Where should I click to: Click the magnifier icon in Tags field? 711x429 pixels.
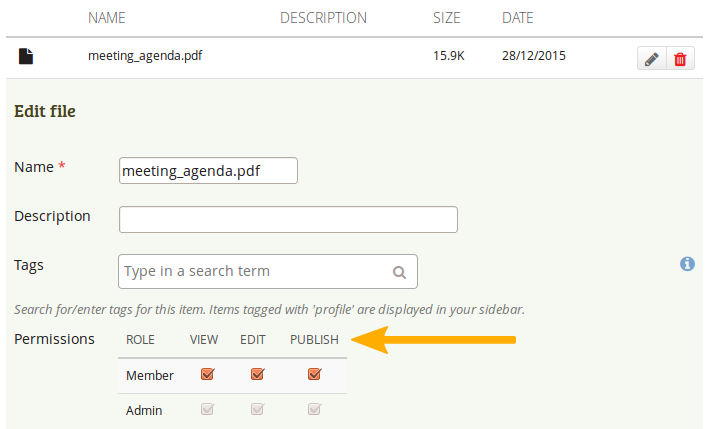pos(399,272)
